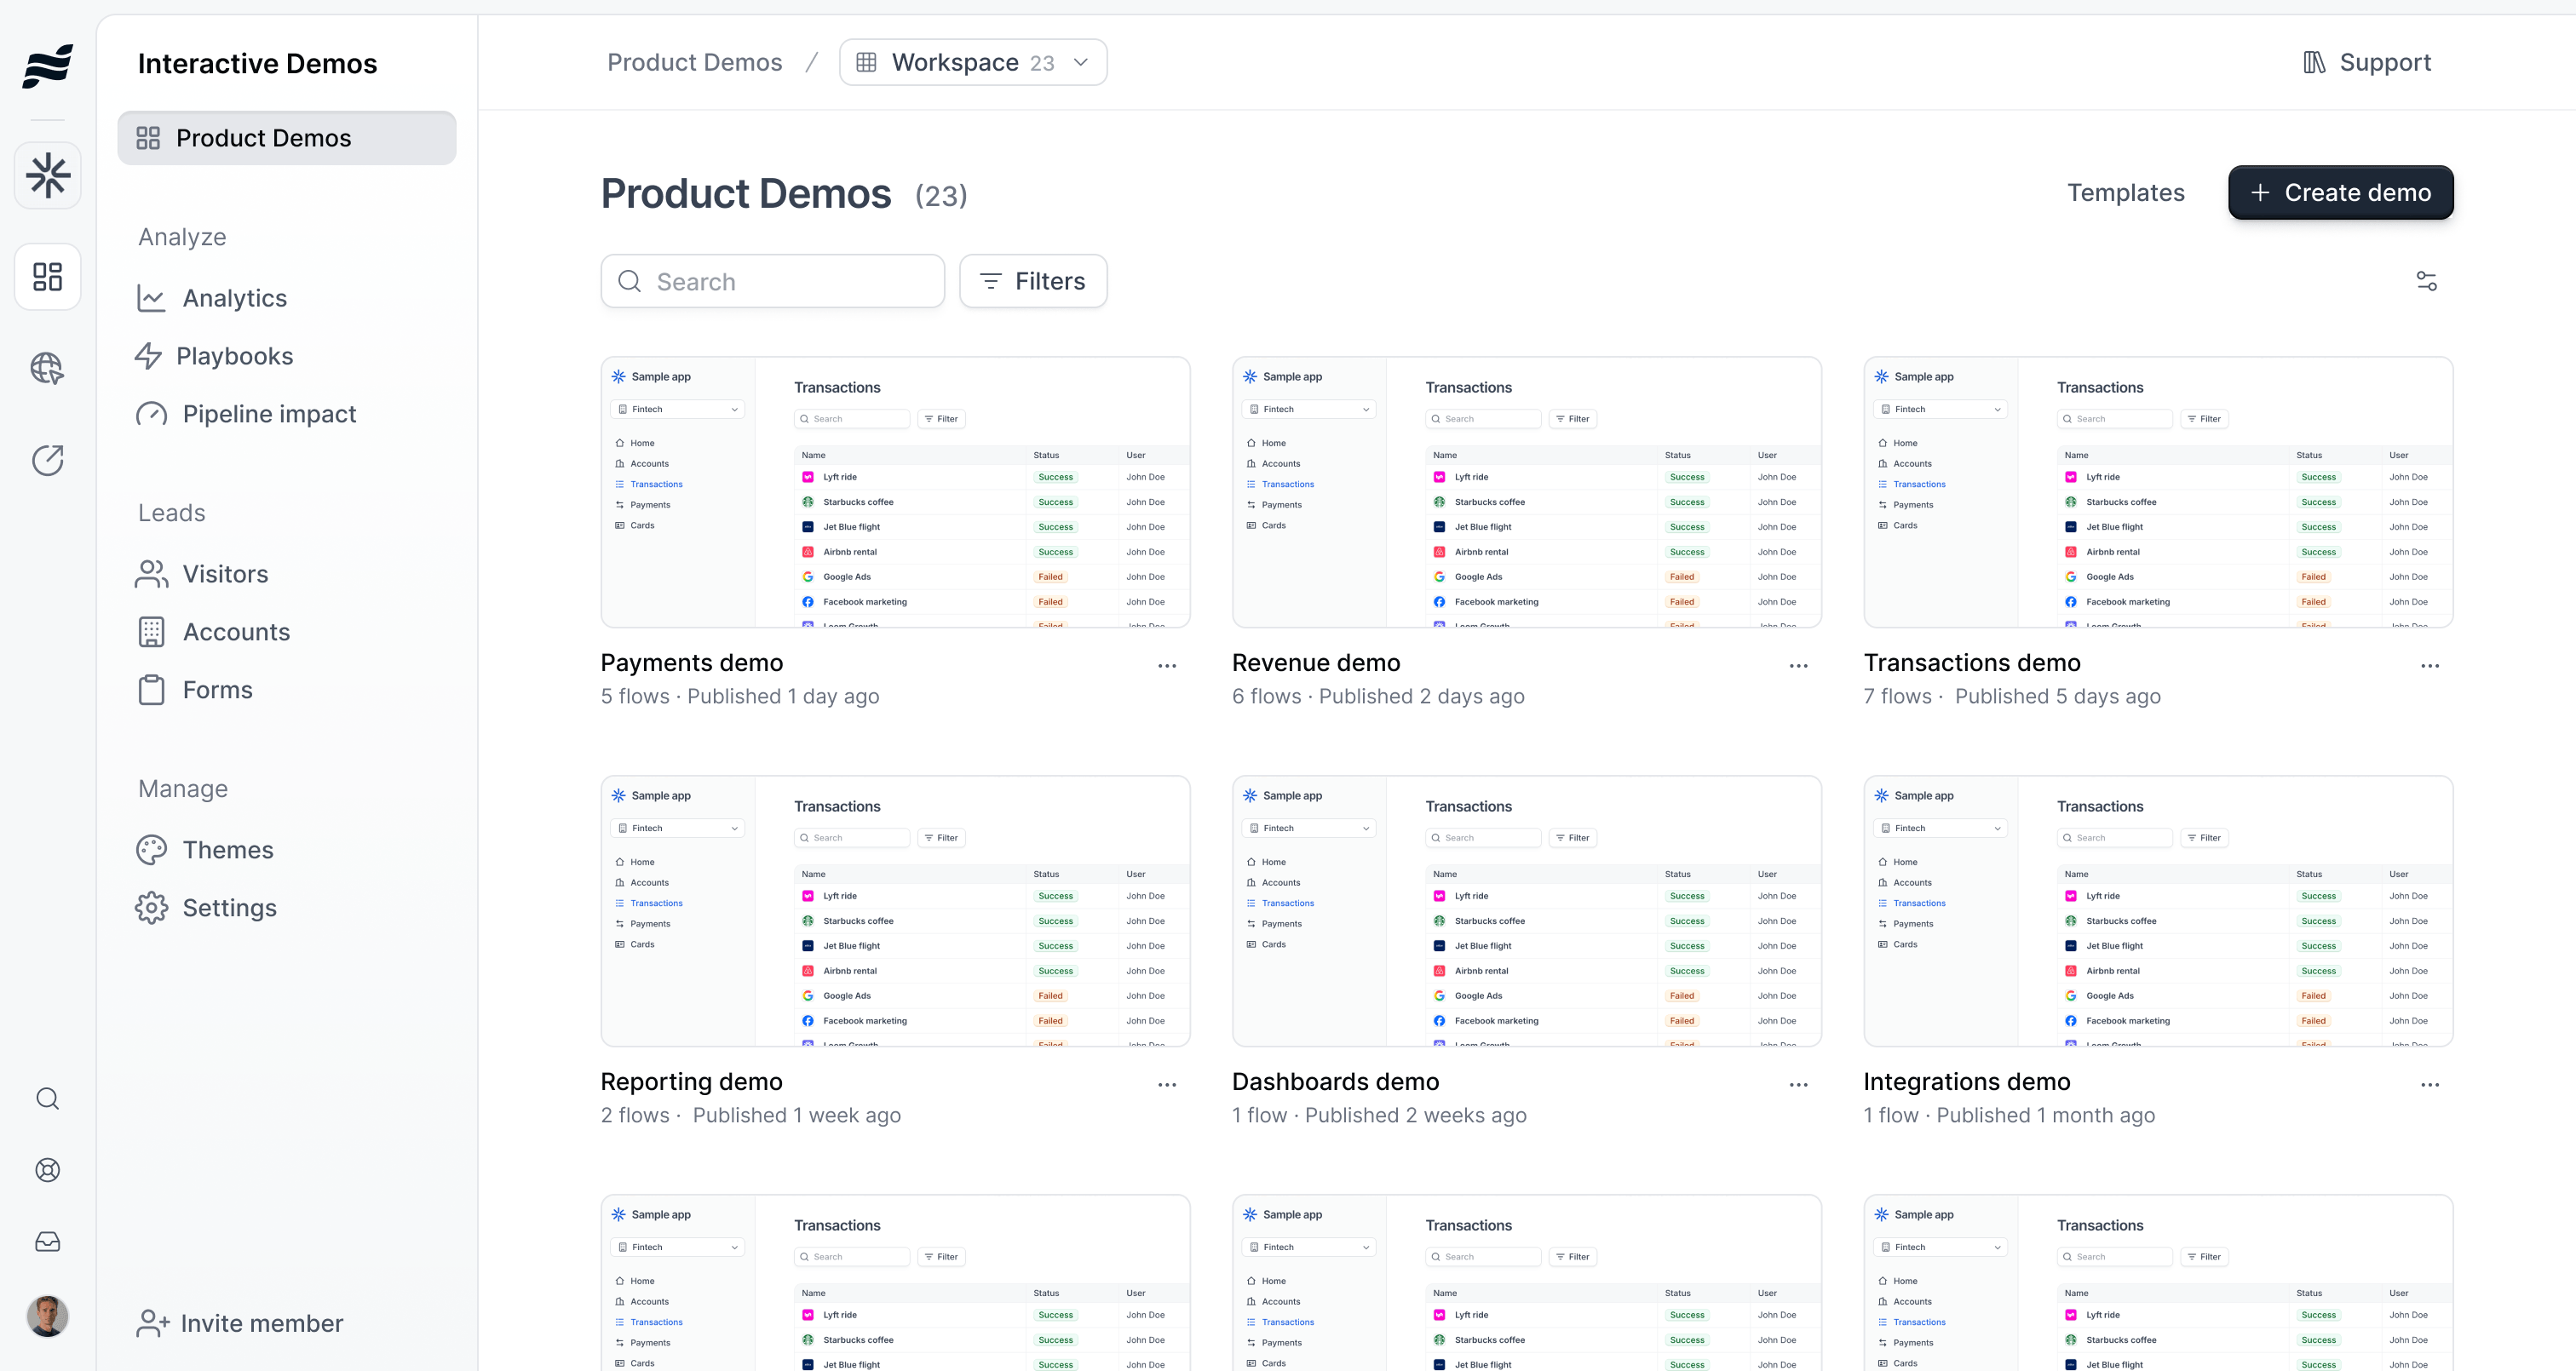This screenshot has height=1371, width=2576.
Task: Click the circular arrow icon in rail
Action: click(x=47, y=460)
